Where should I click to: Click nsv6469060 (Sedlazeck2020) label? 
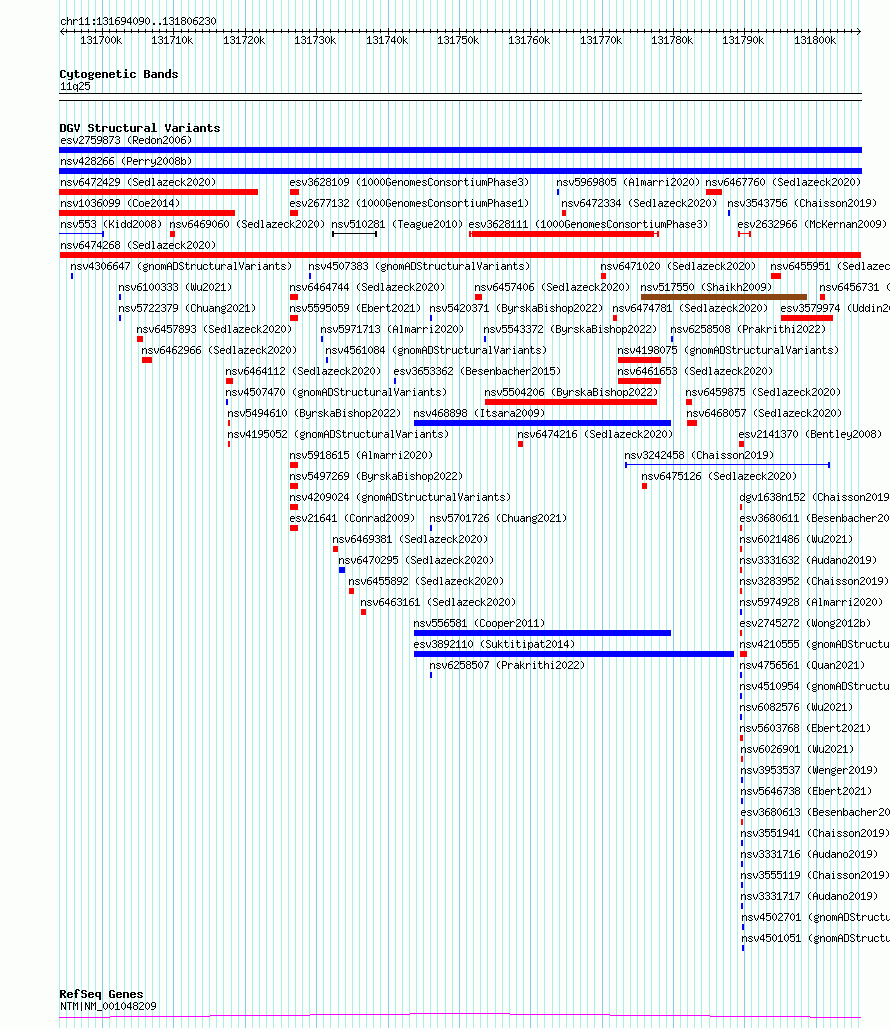(x=247, y=224)
